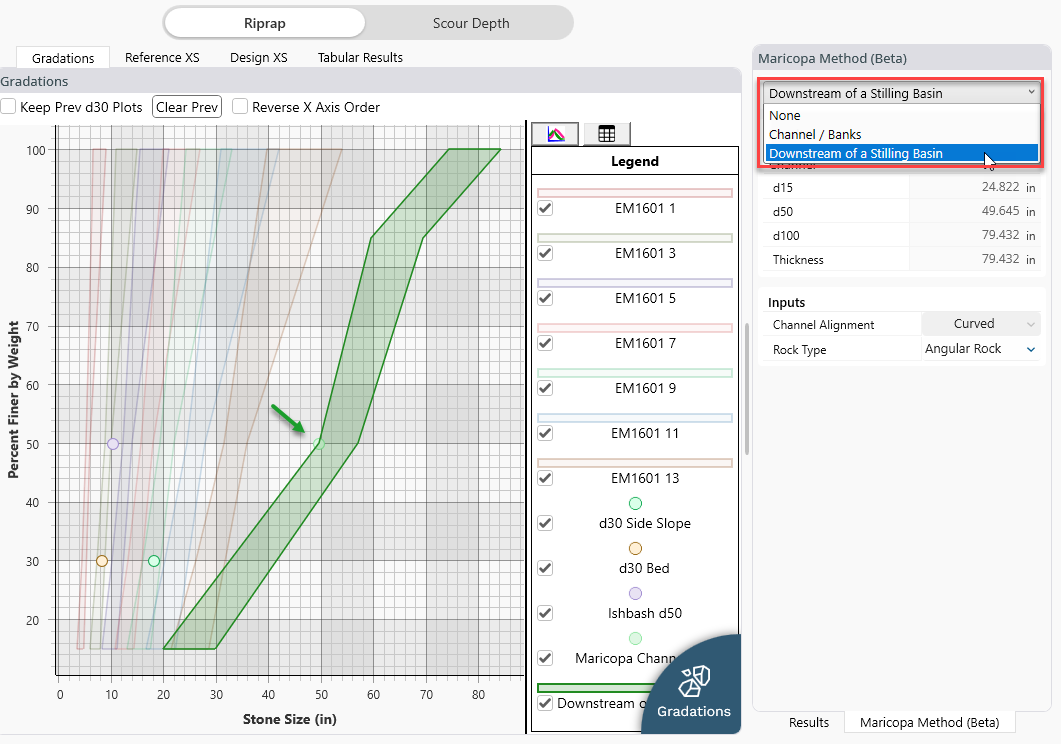Open the Gradations tab
This screenshot has height=744, width=1061.
(63, 57)
